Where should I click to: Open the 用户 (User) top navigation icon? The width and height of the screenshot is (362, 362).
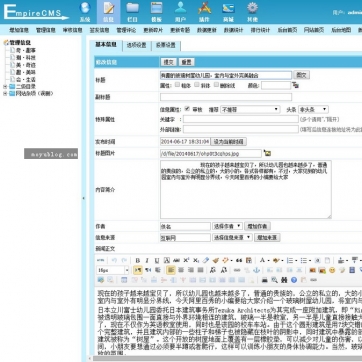[x=180, y=12]
